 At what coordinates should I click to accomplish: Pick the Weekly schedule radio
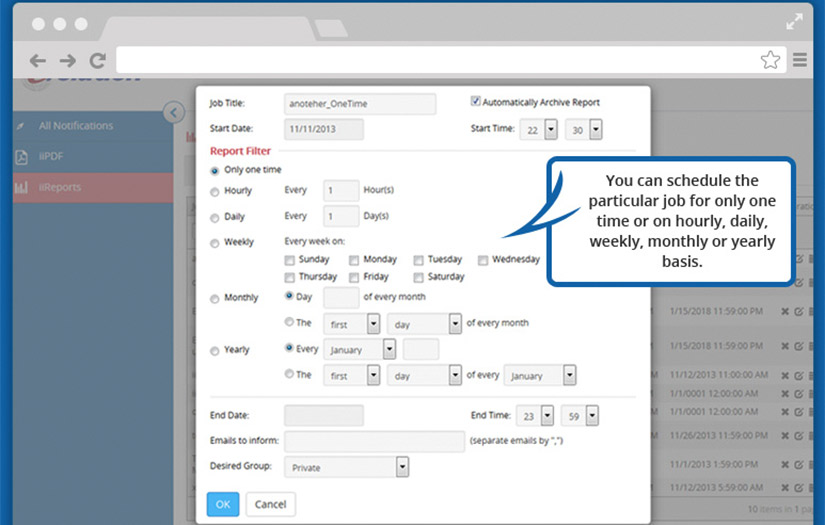coord(215,243)
